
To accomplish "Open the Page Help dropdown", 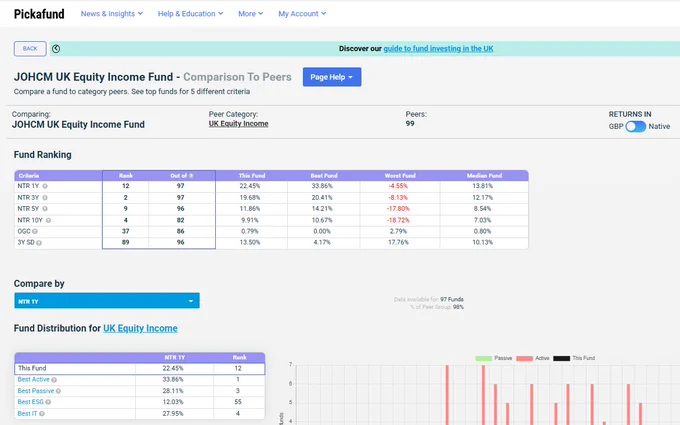I will pos(332,77).
